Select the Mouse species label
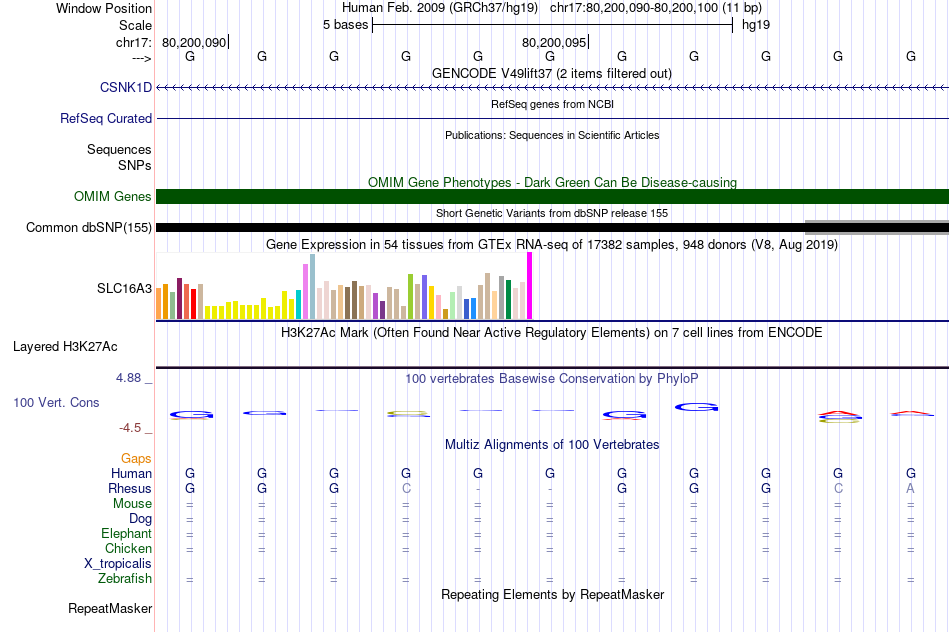This screenshot has height=632, width=950. click(x=133, y=504)
